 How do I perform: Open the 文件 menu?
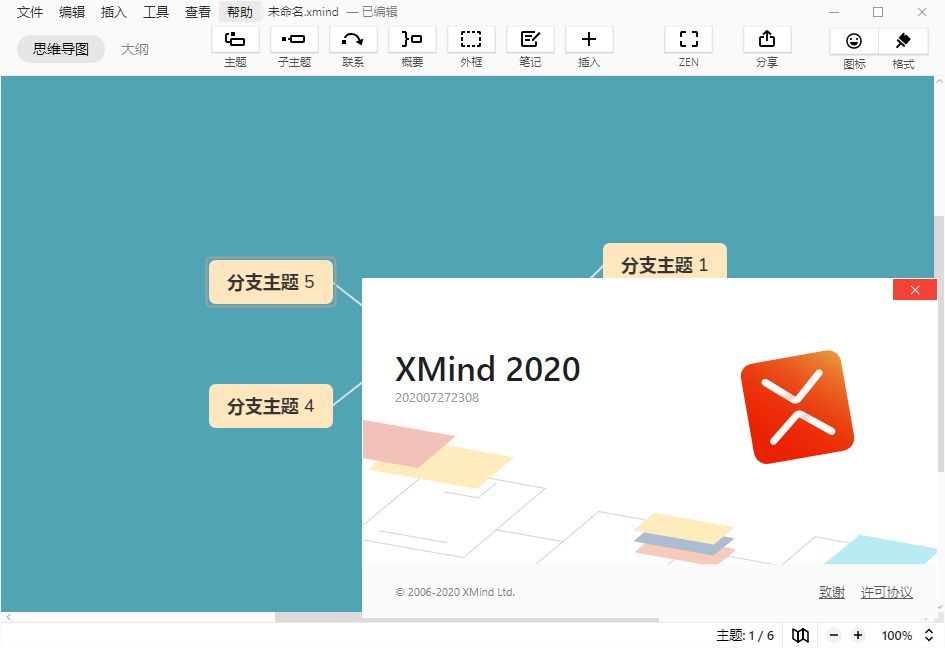[x=29, y=12]
